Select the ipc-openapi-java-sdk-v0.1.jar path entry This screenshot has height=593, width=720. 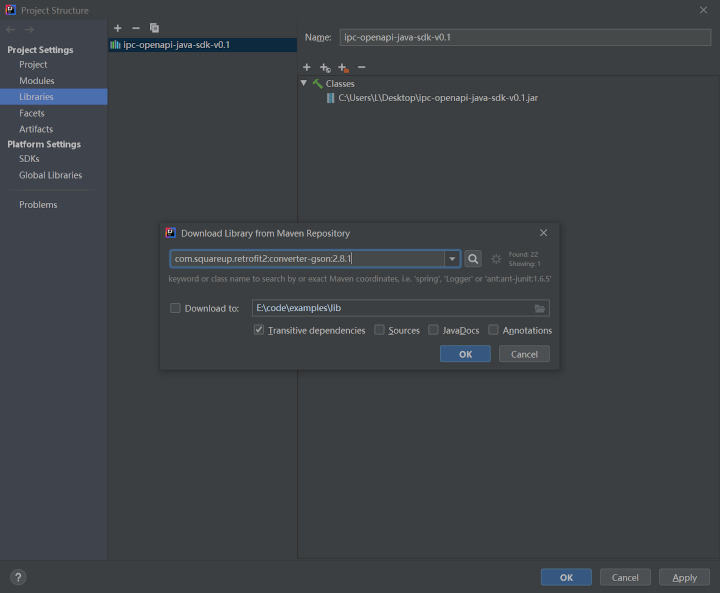click(x=438, y=98)
